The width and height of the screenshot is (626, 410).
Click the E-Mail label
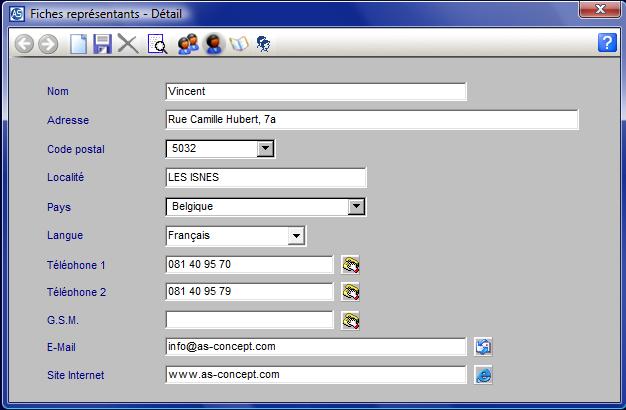tap(61, 347)
